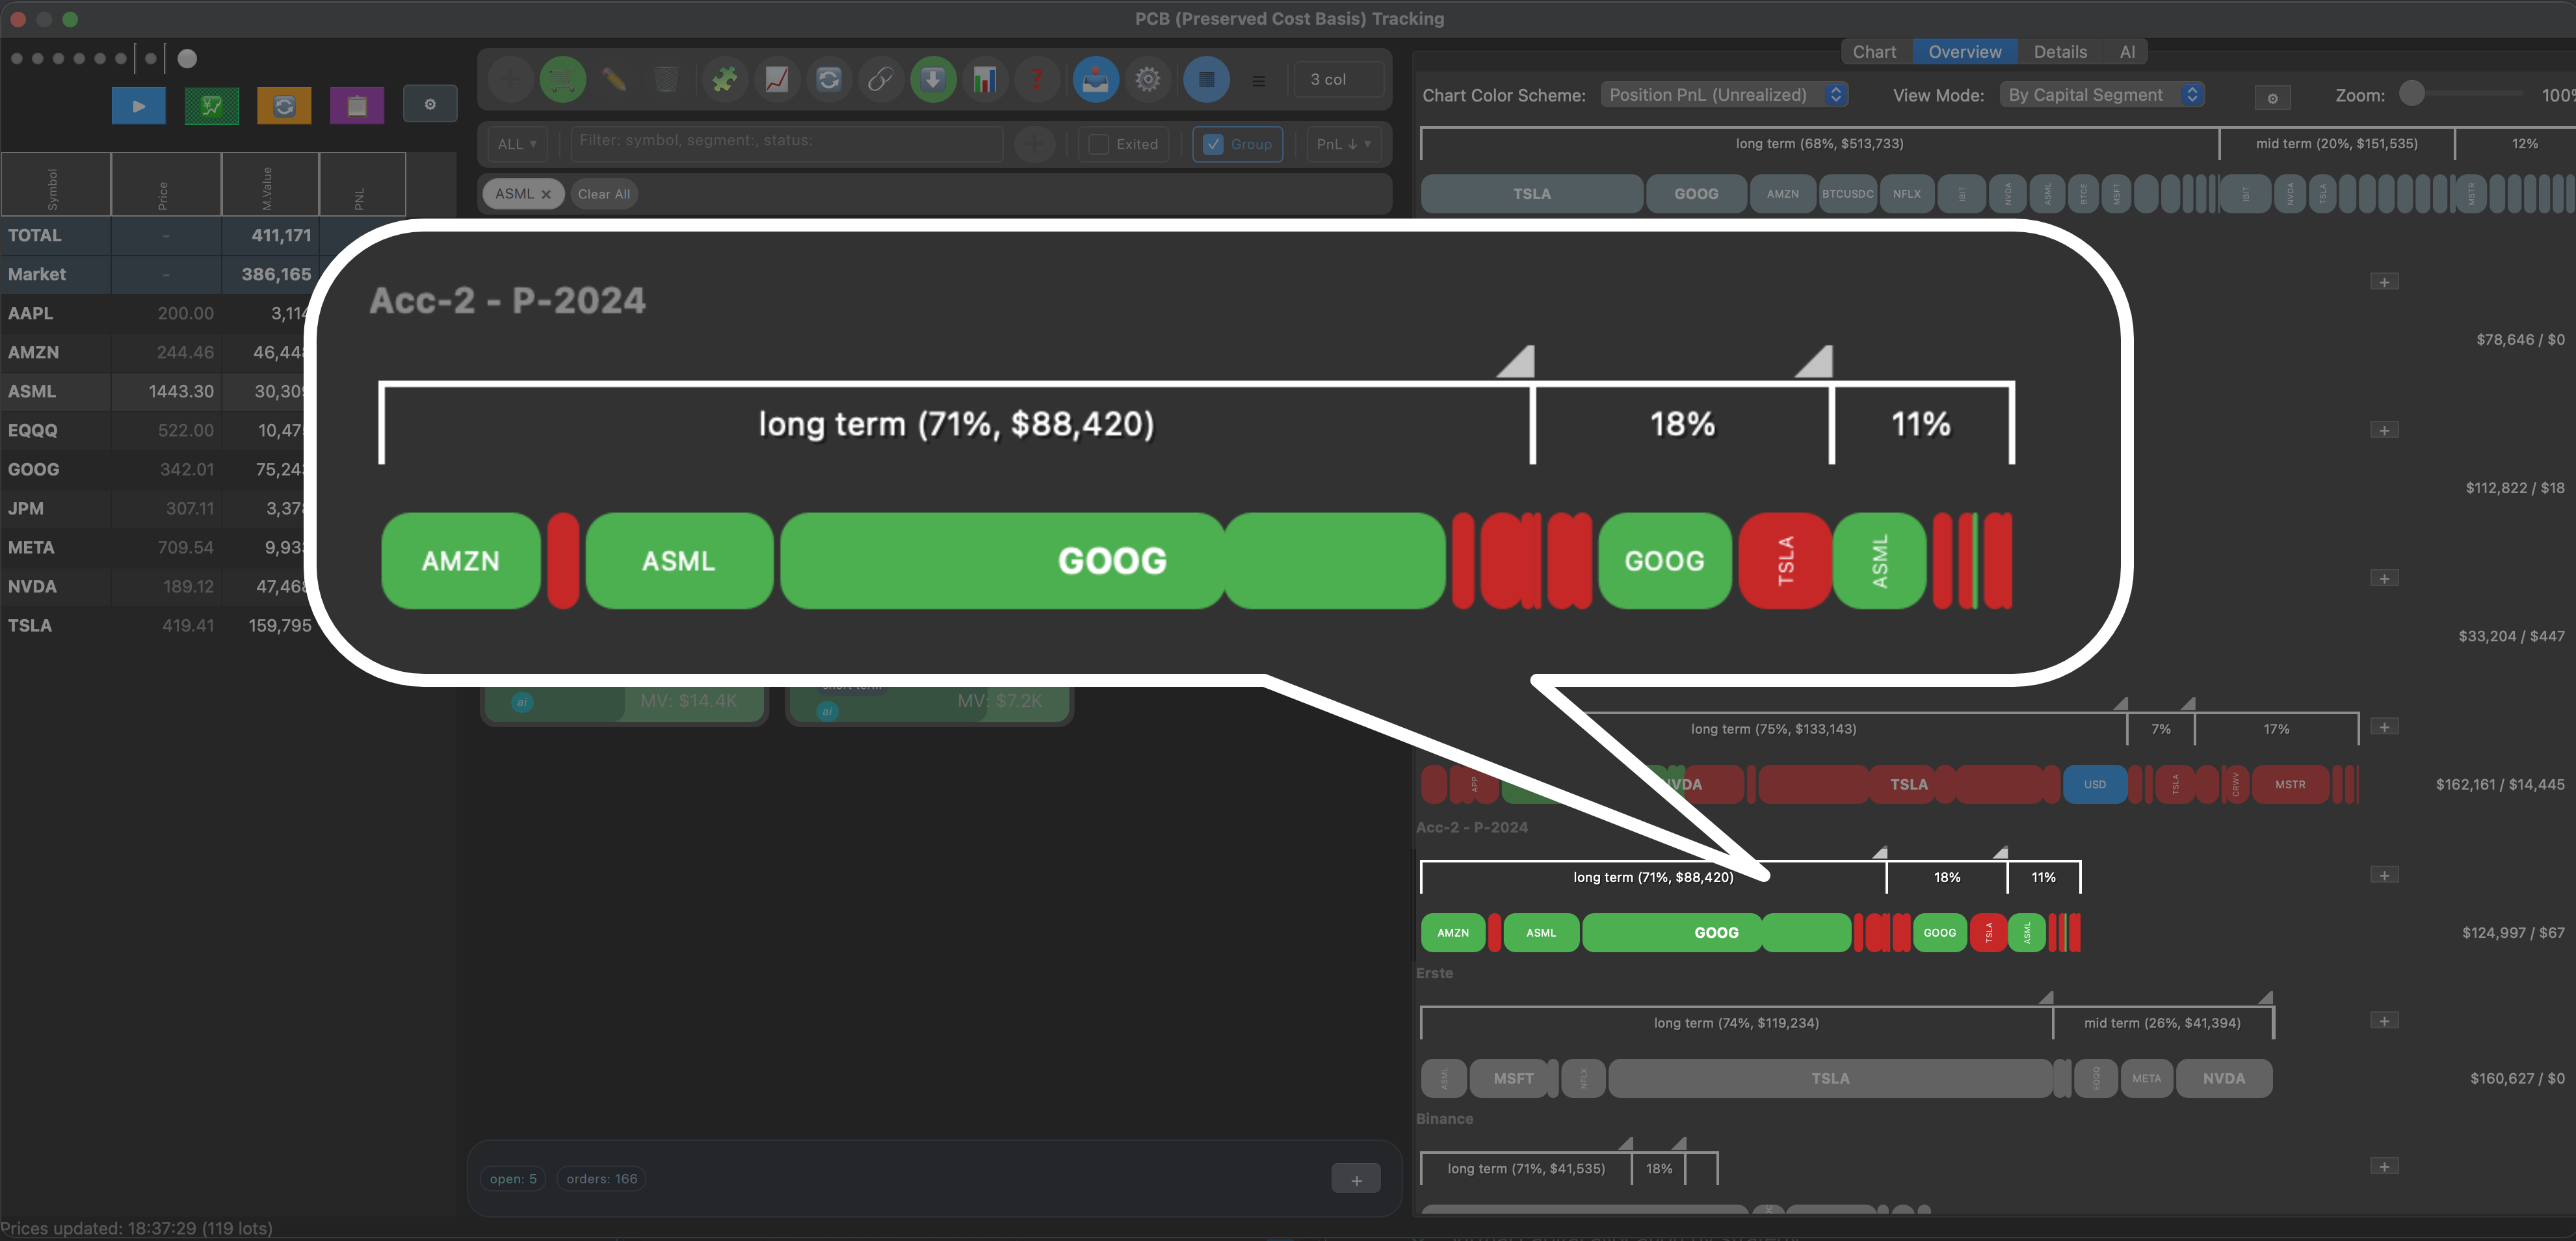Open the gear settings icon in the main toolbar

click(1148, 79)
